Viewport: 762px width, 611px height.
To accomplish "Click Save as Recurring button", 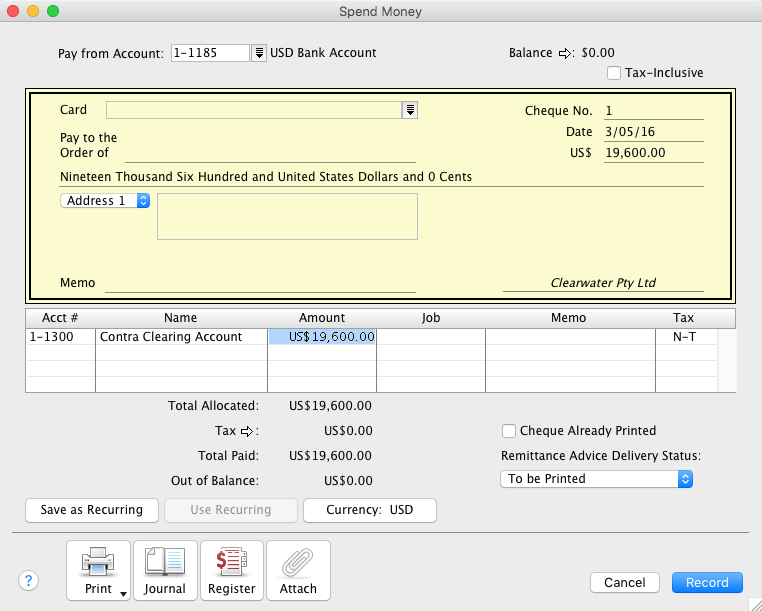I will pyautogui.click(x=91, y=510).
